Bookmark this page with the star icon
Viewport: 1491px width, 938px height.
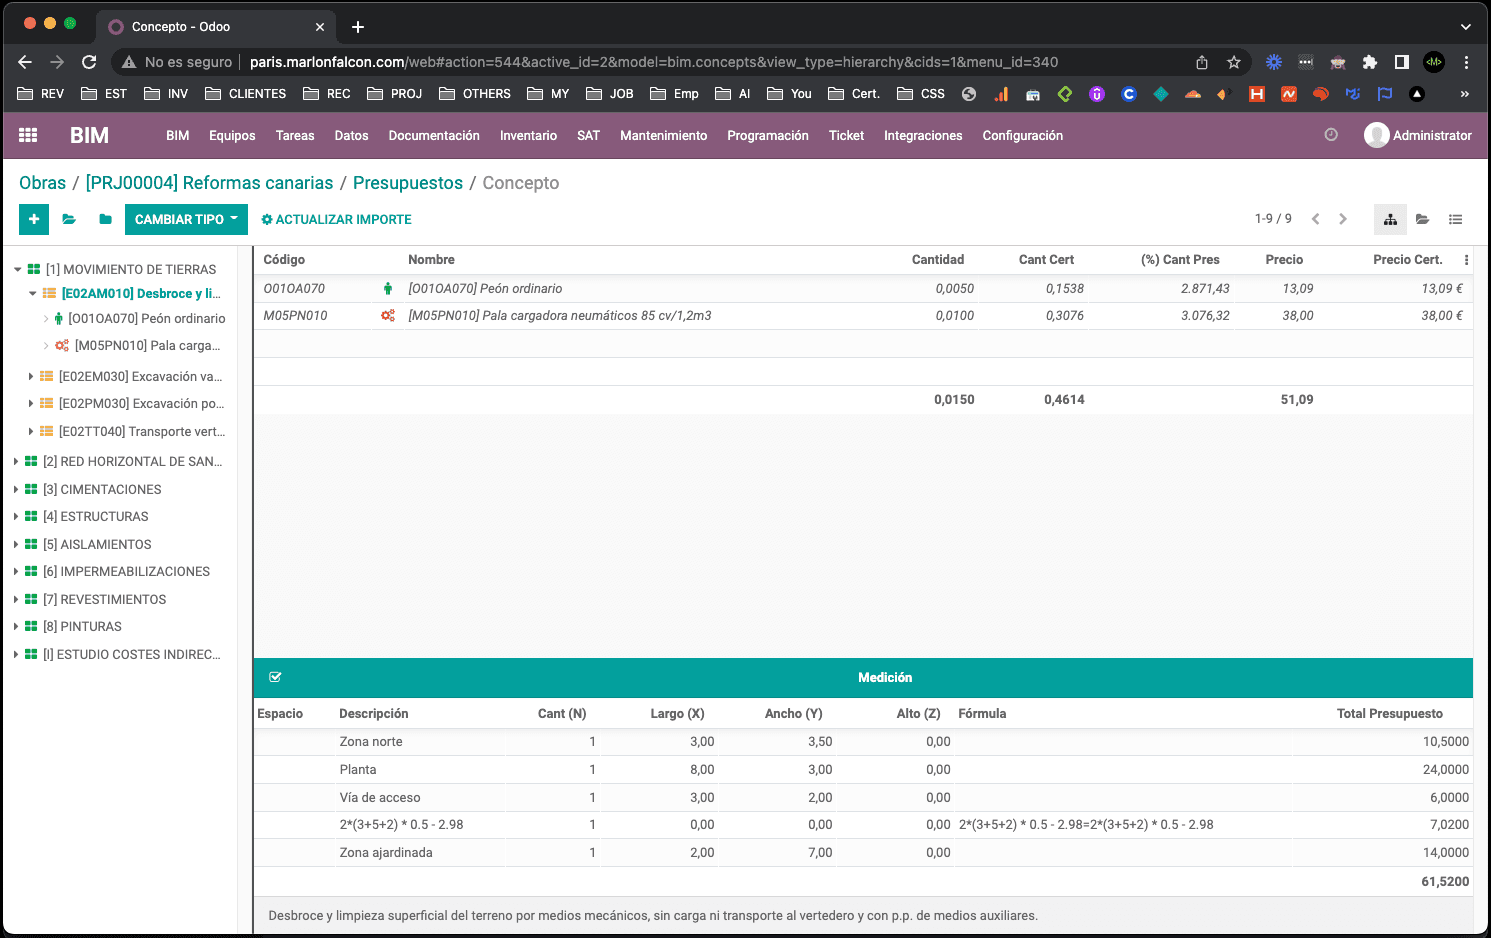1234,62
